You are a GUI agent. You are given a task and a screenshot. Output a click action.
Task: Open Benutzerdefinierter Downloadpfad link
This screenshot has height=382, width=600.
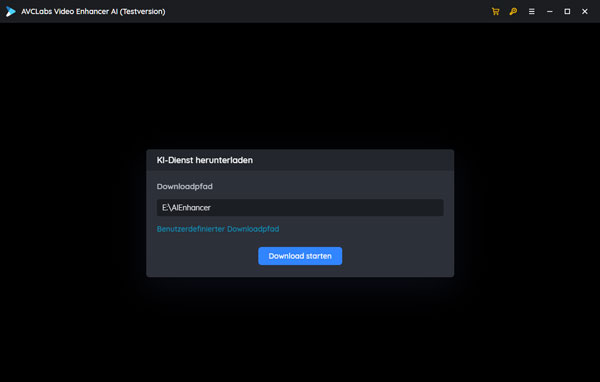pyautogui.click(x=218, y=229)
